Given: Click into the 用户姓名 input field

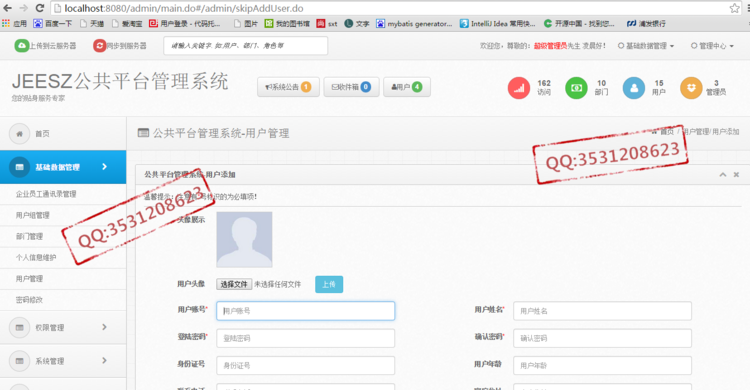Looking at the screenshot, I should [x=602, y=311].
